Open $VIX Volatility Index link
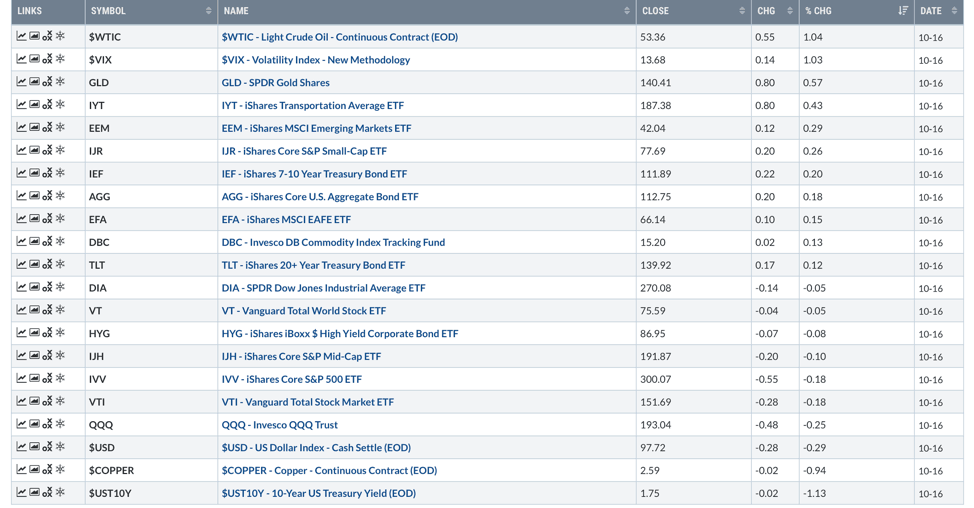 click(316, 60)
